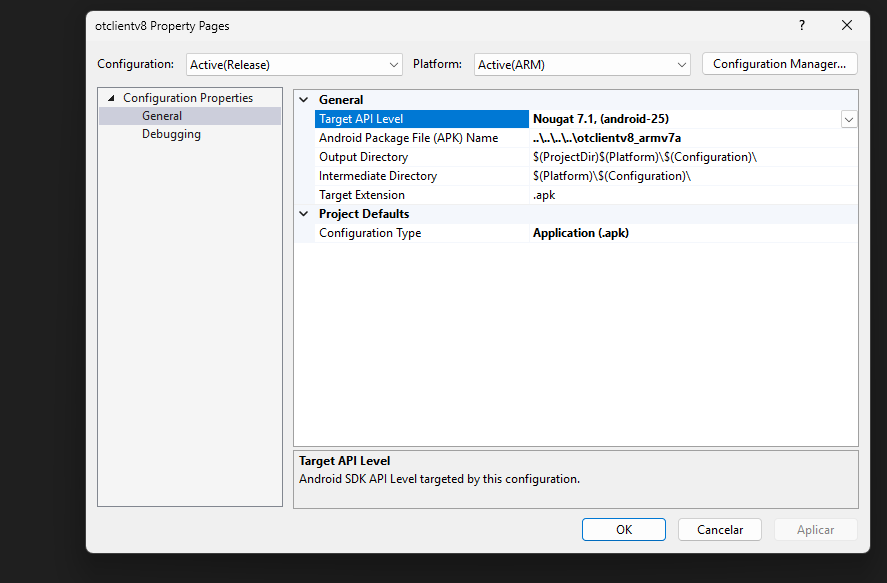Open the Platform dropdown showing Active(ARM)

click(x=582, y=64)
